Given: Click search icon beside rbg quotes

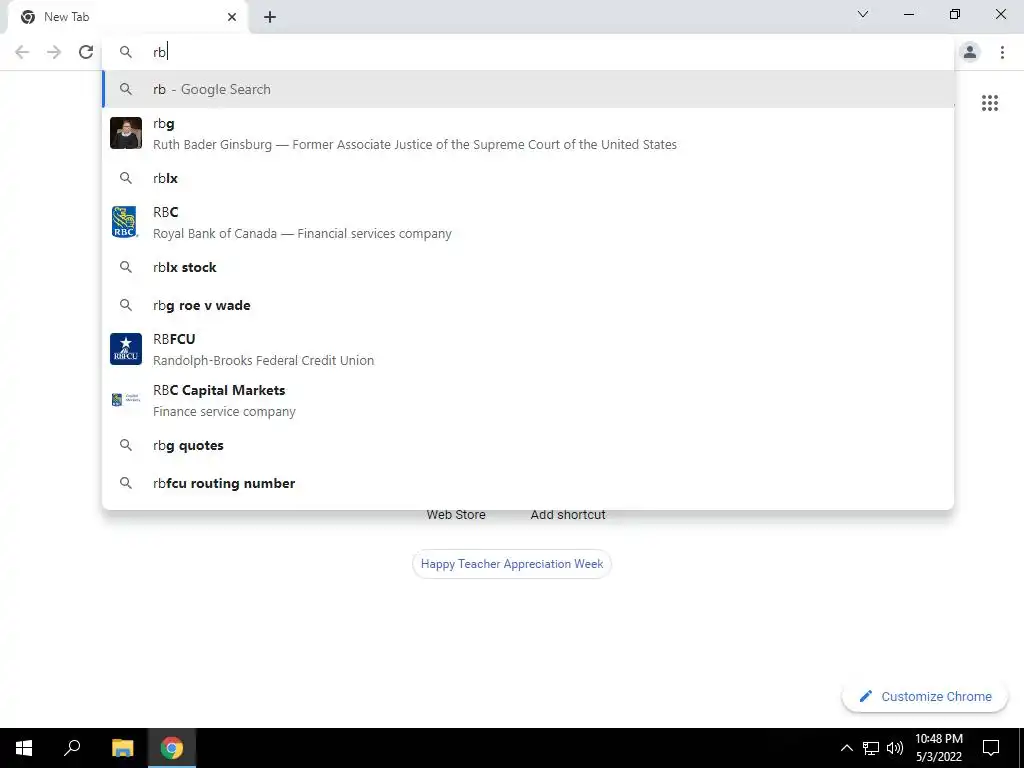Looking at the screenshot, I should (x=126, y=445).
